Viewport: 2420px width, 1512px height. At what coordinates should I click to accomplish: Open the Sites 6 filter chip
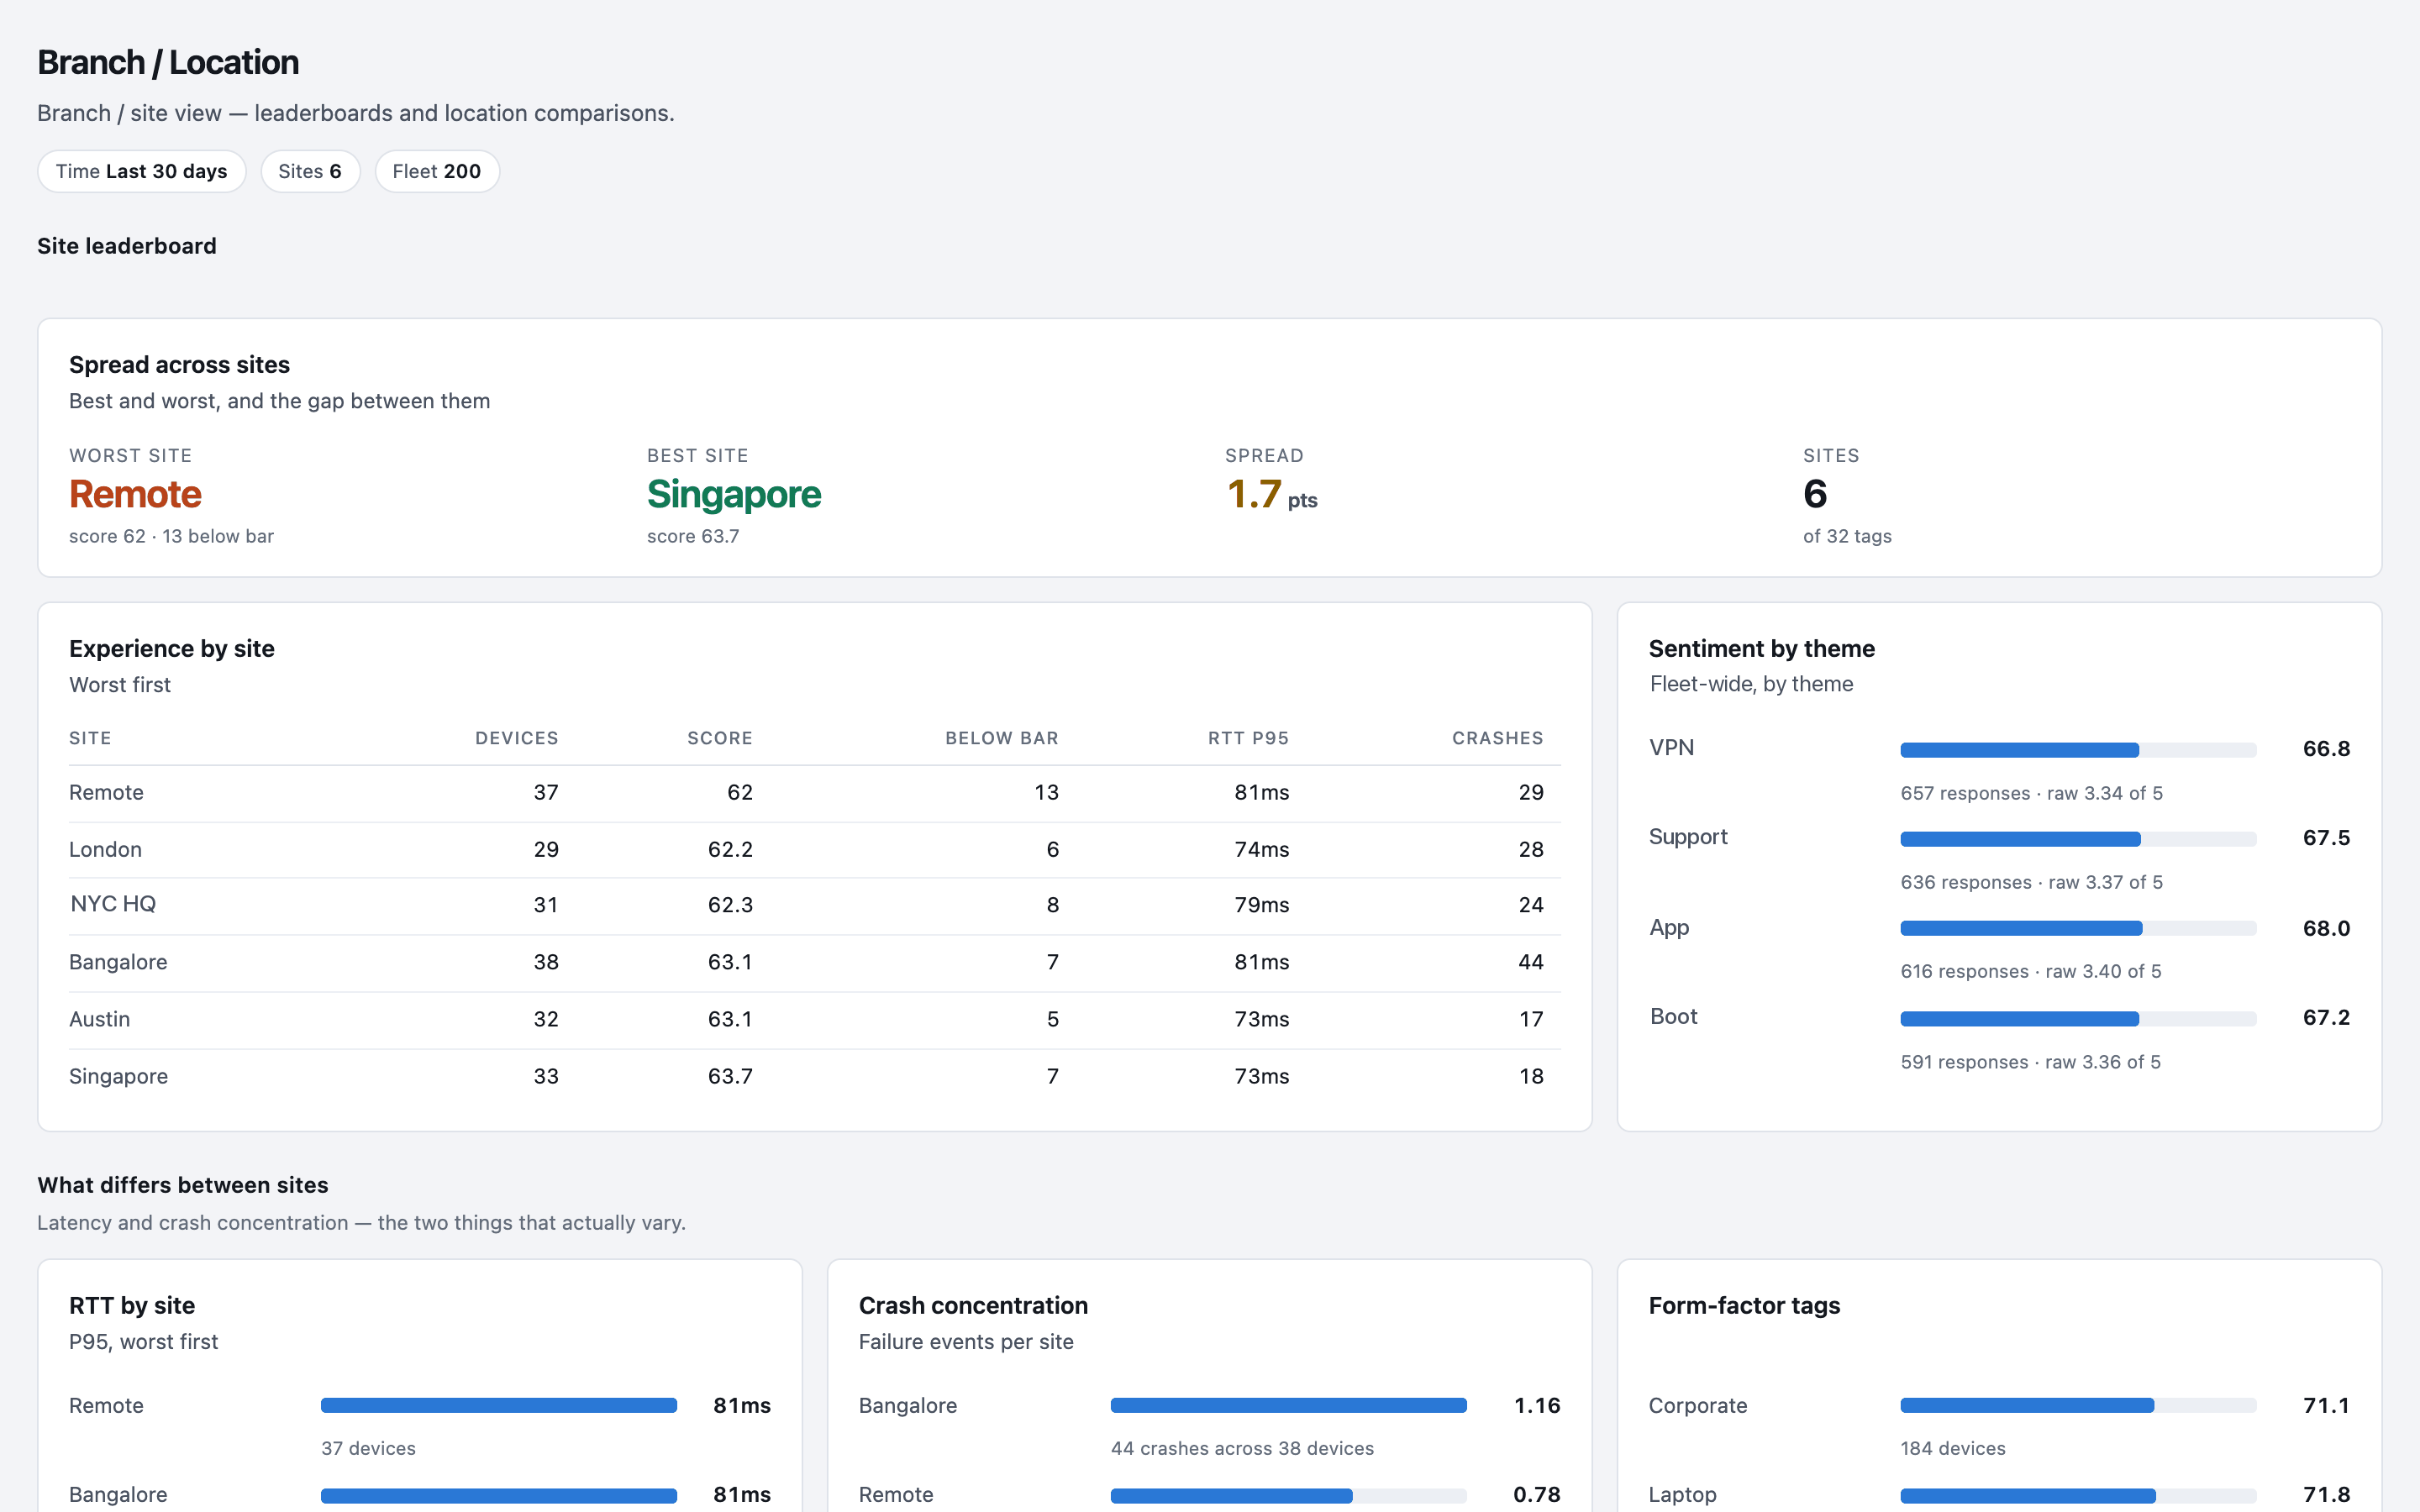[310, 171]
